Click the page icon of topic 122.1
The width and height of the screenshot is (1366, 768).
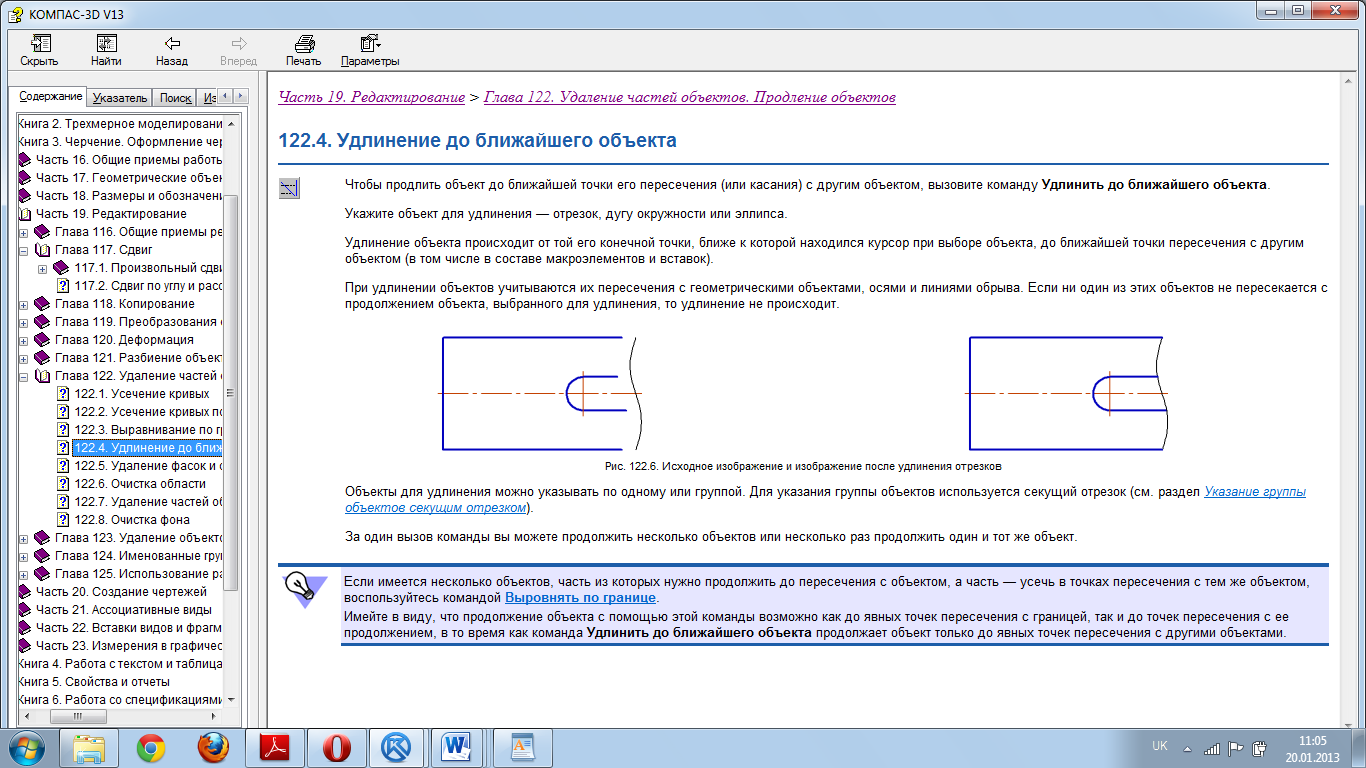[64, 394]
